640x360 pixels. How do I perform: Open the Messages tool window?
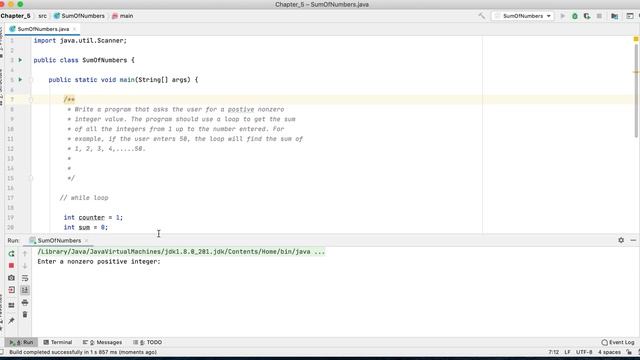click(102, 342)
